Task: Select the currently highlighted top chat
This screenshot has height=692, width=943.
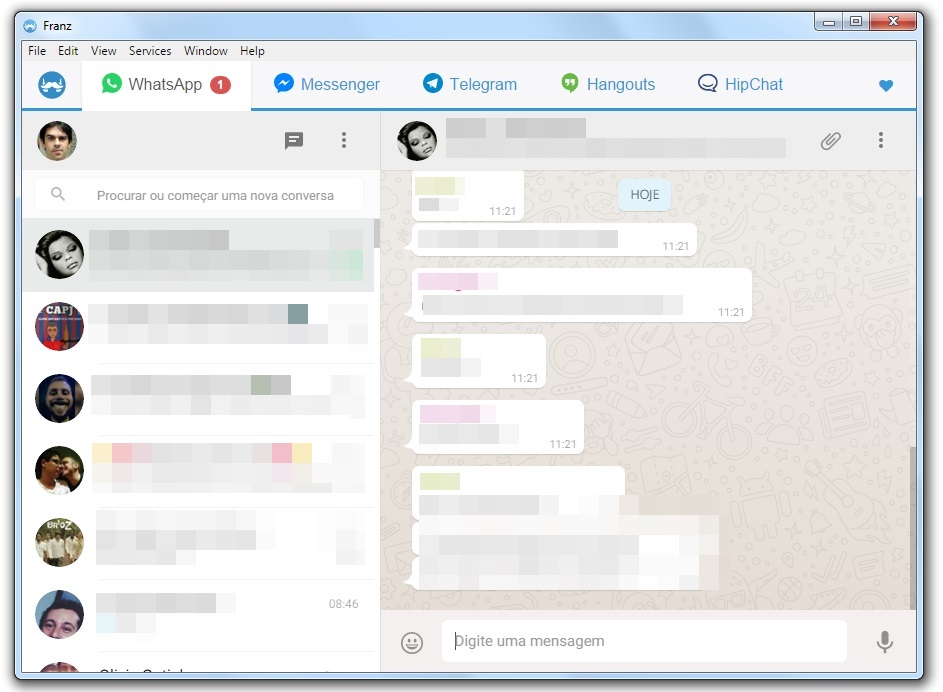Action: coord(198,255)
